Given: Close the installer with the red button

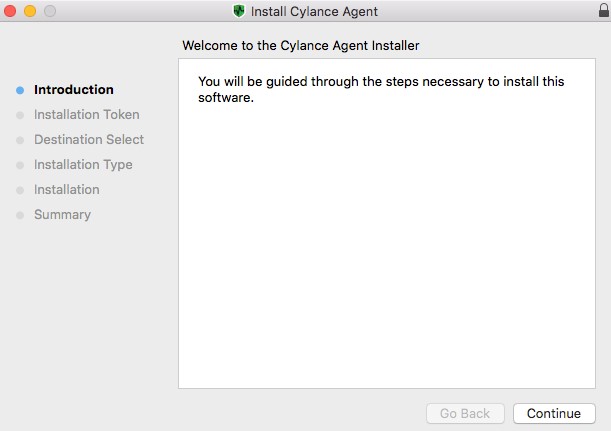Looking at the screenshot, I should pyautogui.click(x=12, y=11).
